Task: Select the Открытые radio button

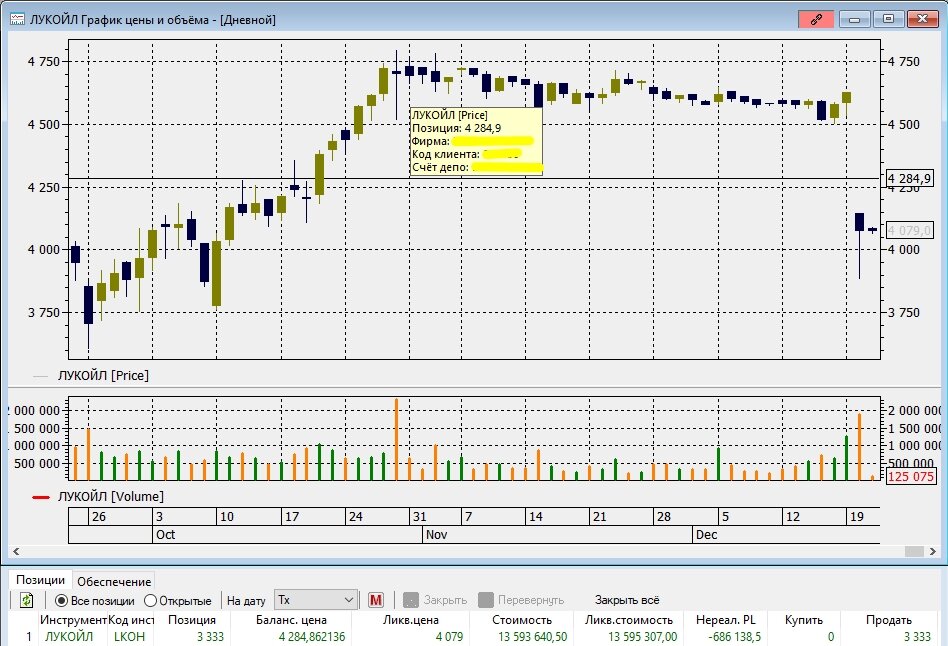Action: [x=151, y=601]
